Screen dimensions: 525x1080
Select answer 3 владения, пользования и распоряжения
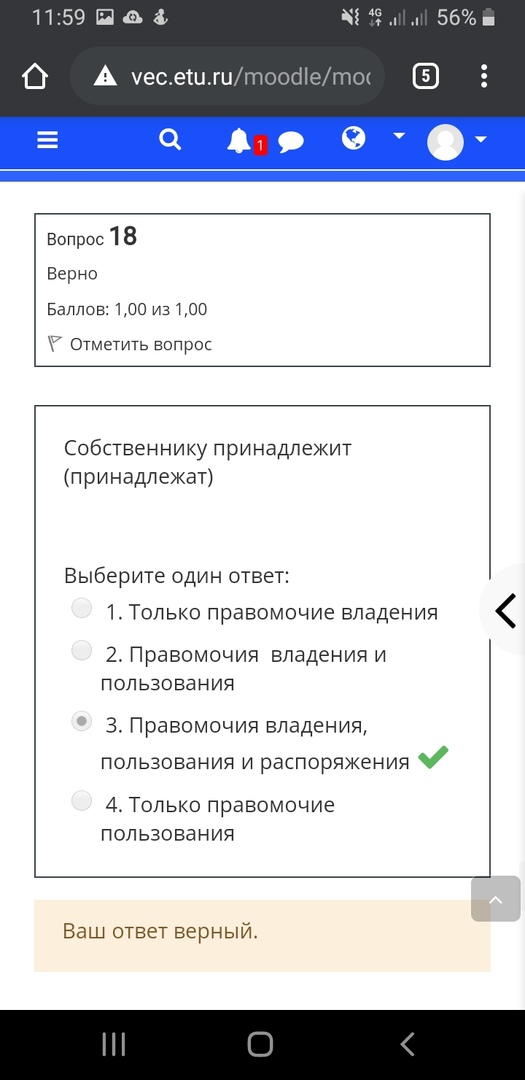[x=82, y=721]
